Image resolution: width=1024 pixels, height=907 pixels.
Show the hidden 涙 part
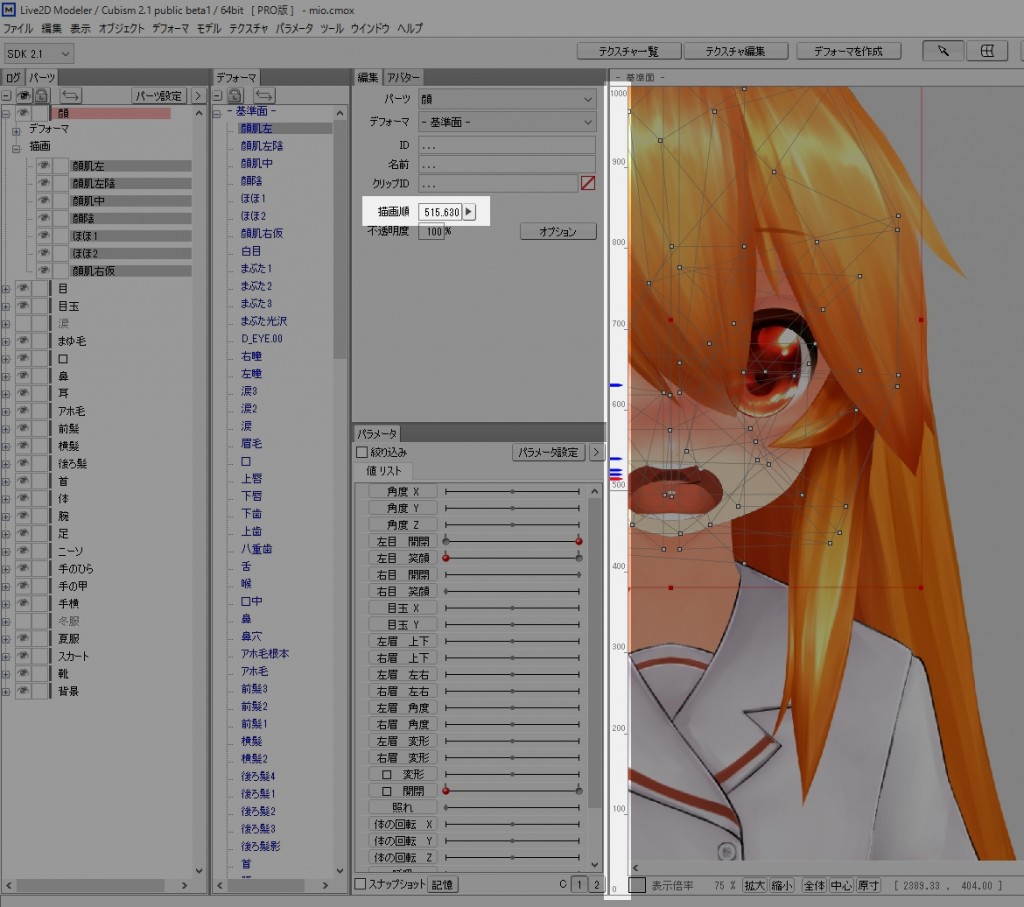pyautogui.click(x=23, y=323)
